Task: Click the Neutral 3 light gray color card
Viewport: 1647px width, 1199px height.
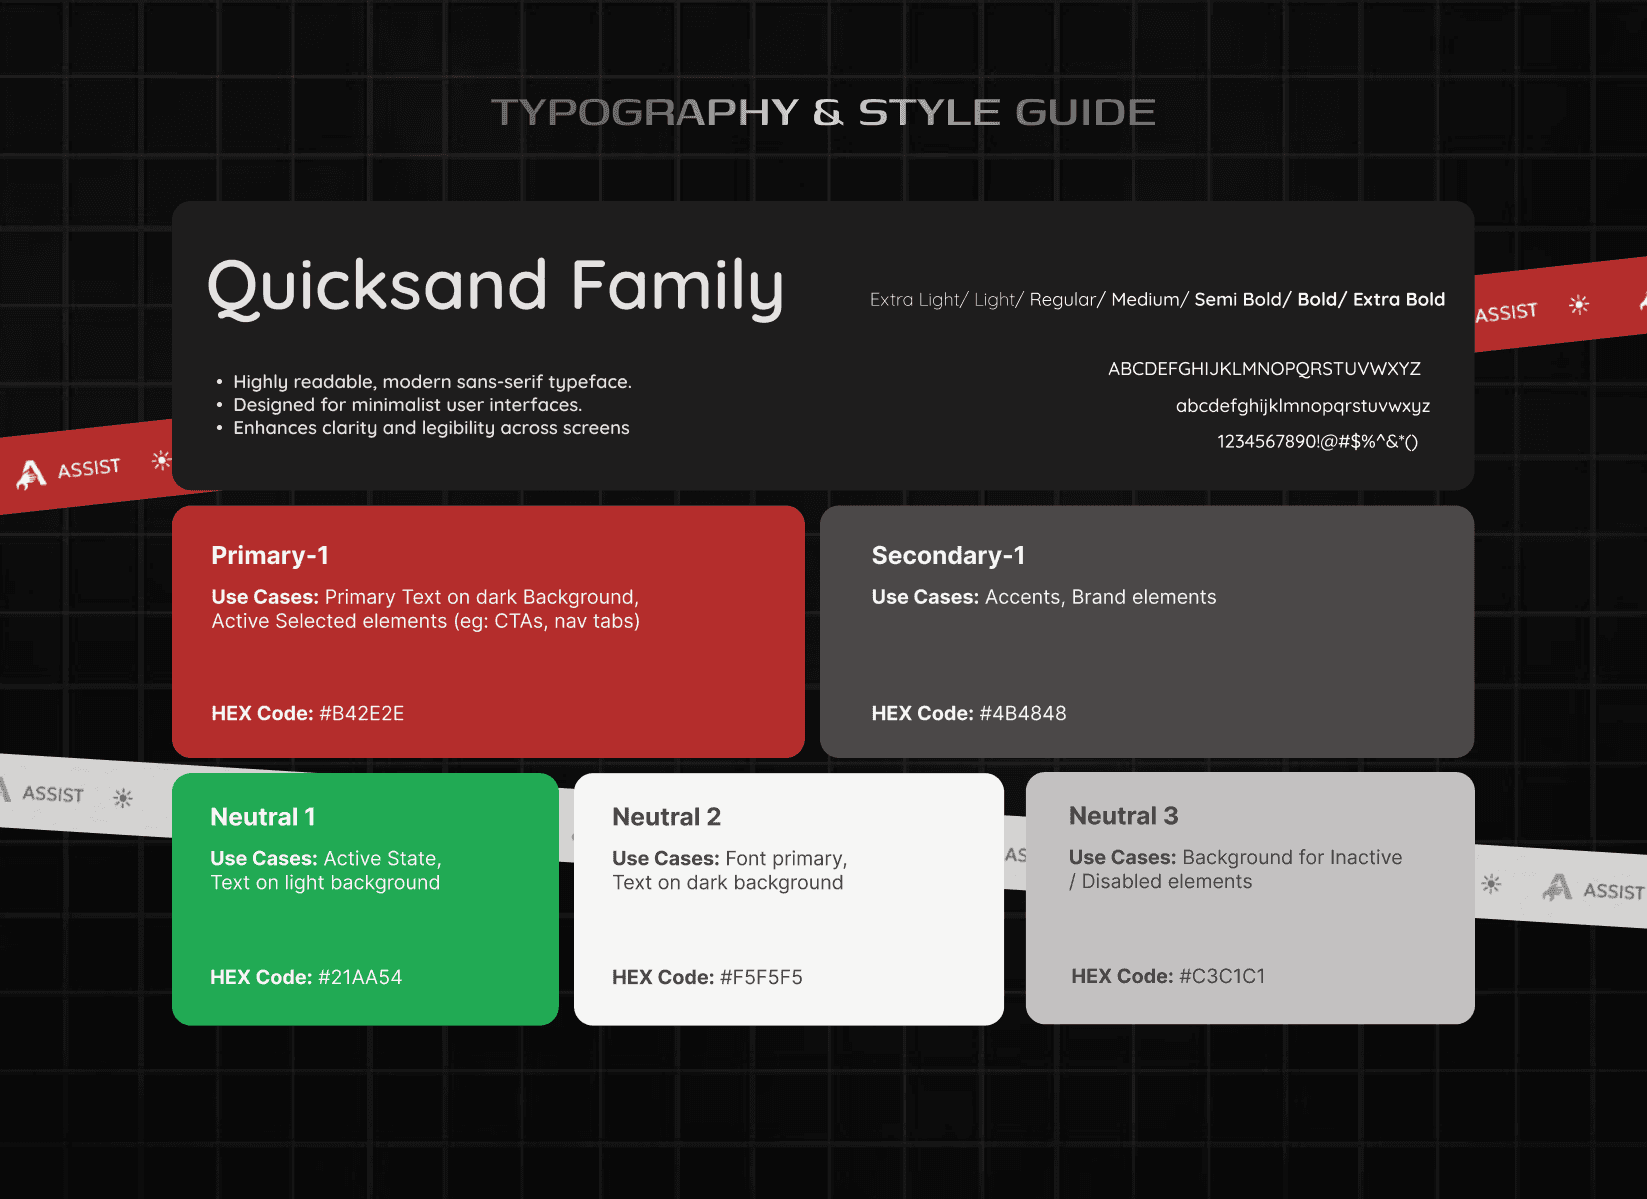Action: 1250,898
